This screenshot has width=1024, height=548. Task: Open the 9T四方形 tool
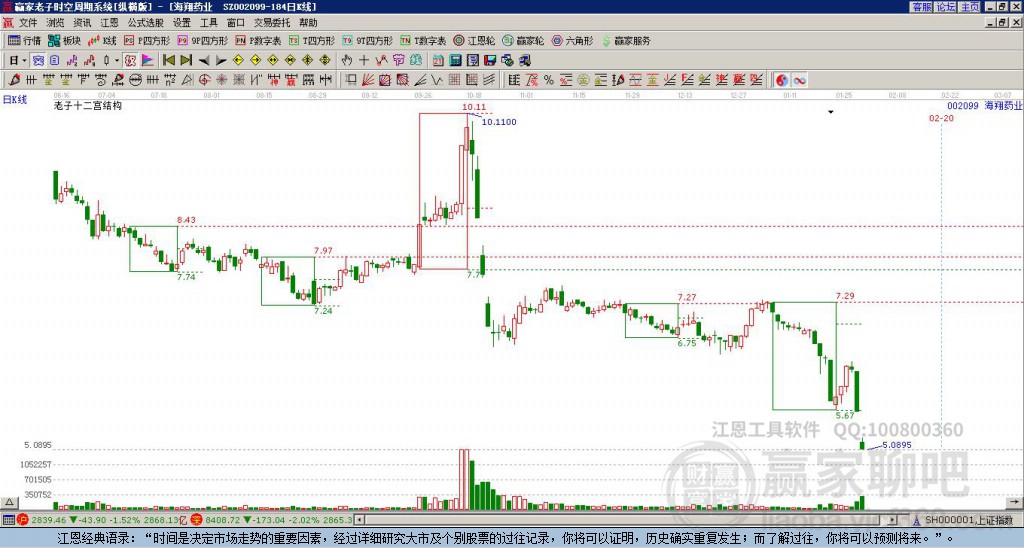[367, 40]
